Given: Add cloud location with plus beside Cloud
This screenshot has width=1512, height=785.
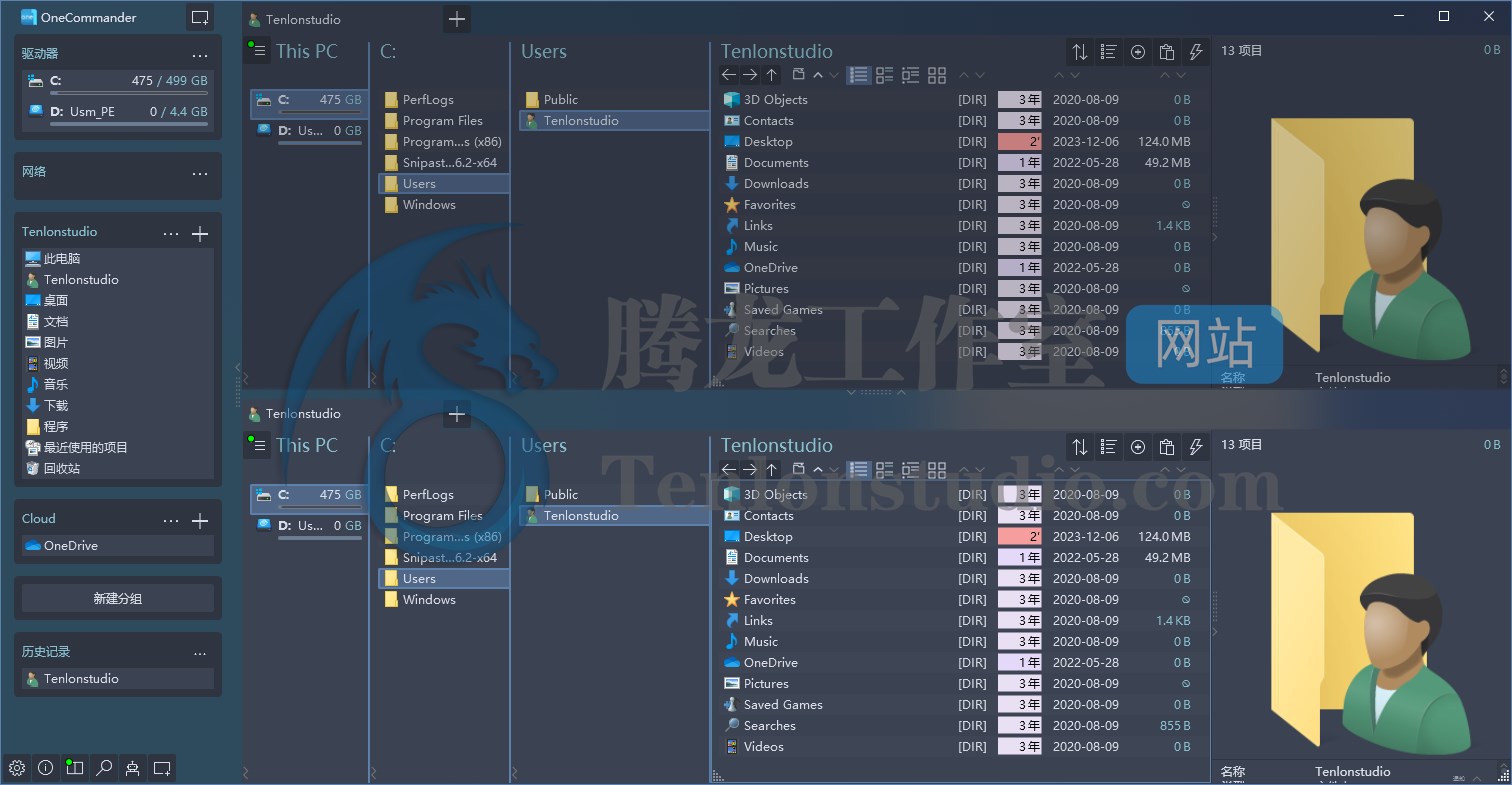Looking at the screenshot, I should pyautogui.click(x=200, y=520).
